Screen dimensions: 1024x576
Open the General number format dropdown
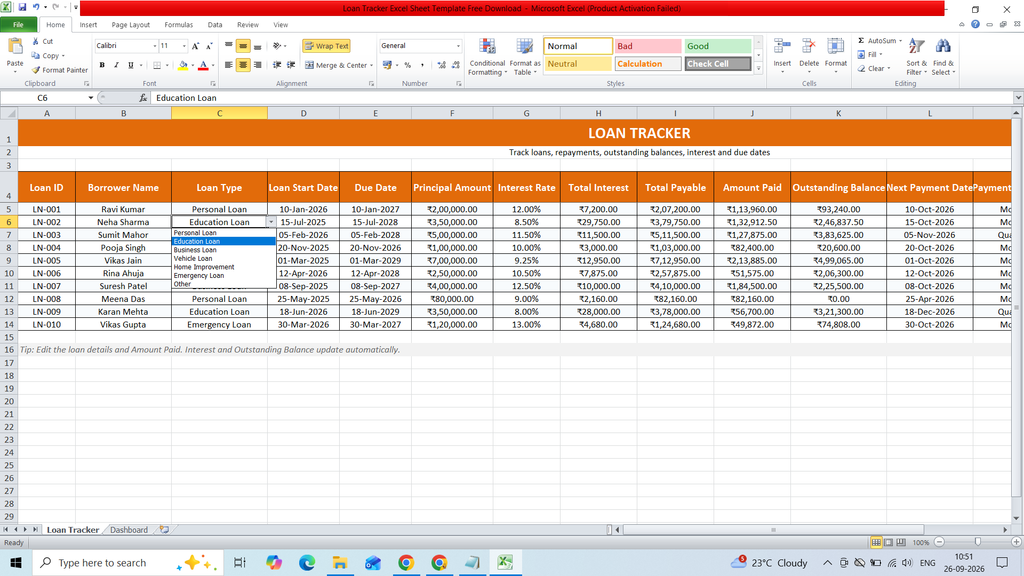(458, 46)
